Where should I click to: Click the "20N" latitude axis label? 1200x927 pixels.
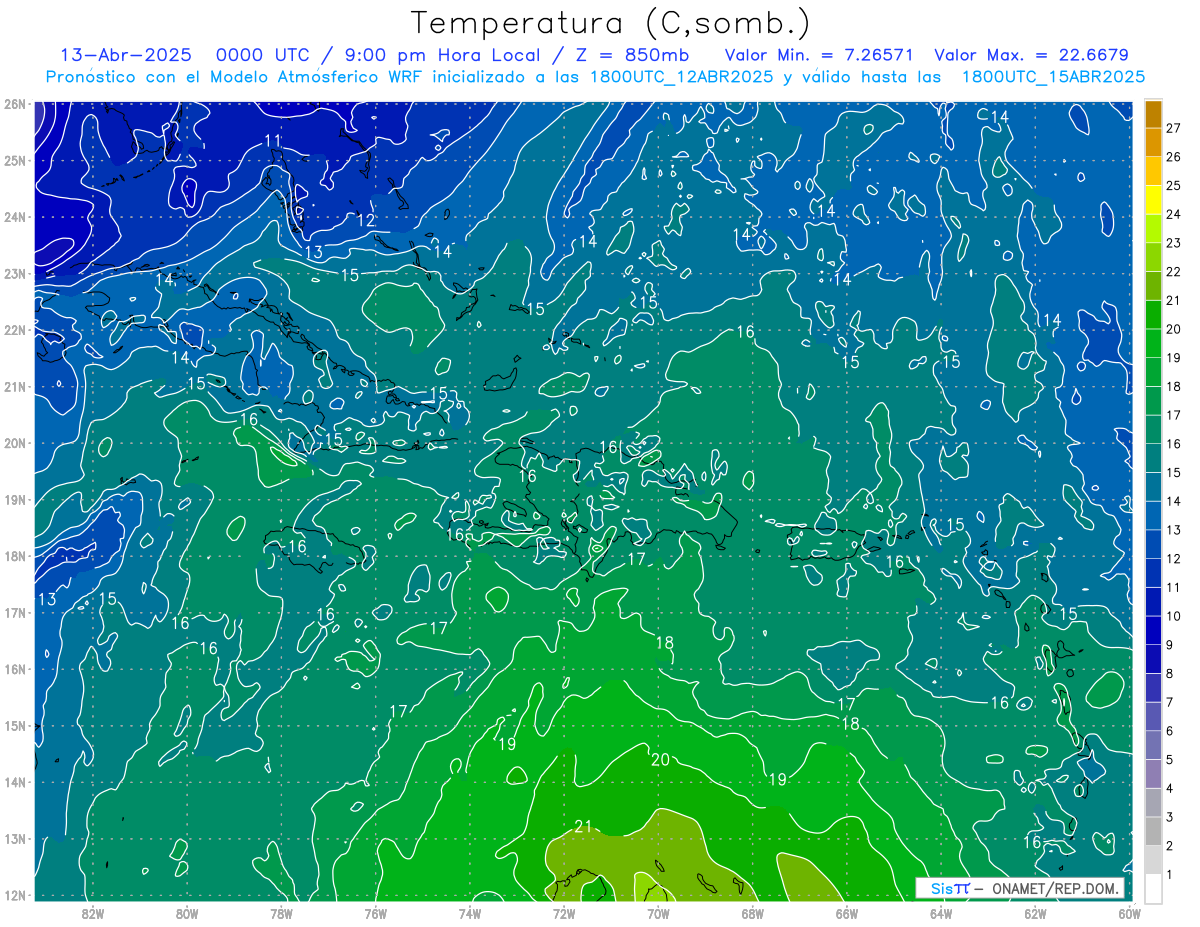coord(15,443)
